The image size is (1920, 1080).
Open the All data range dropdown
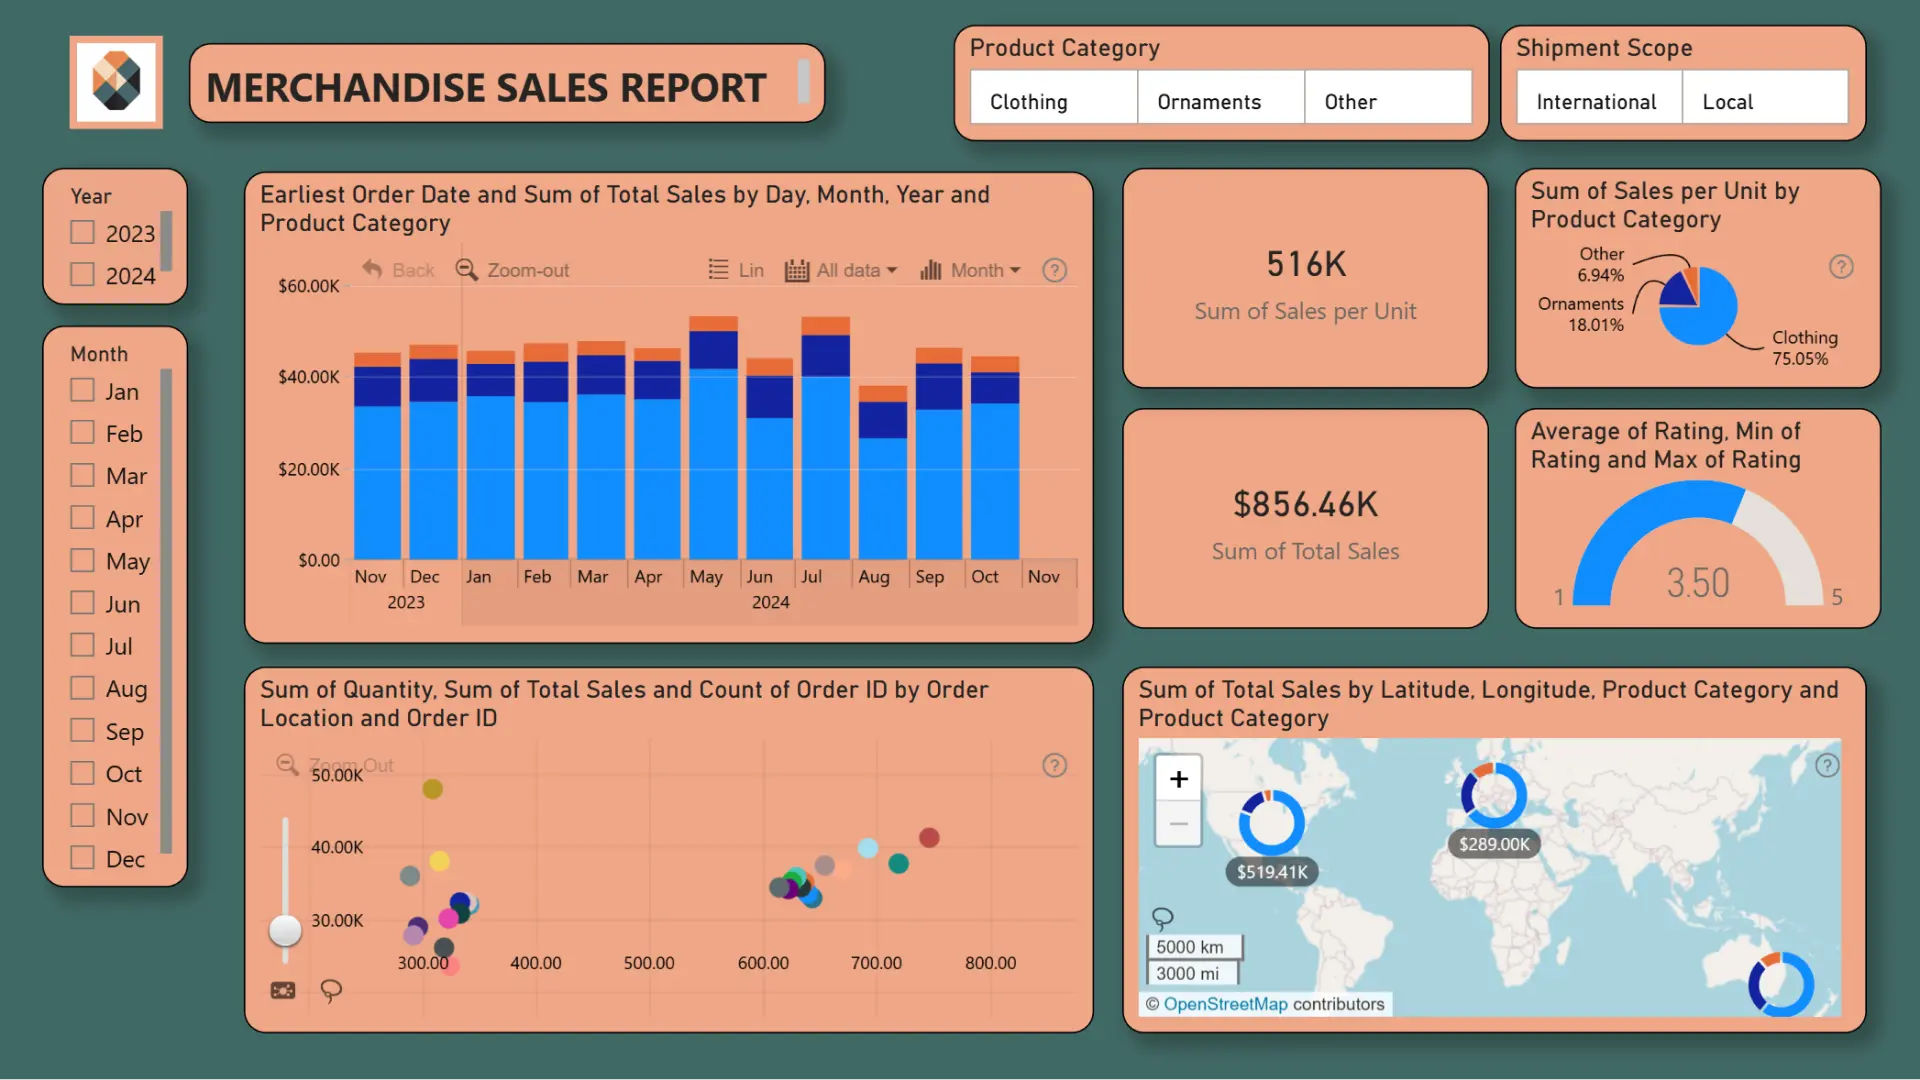click(841, 270)
